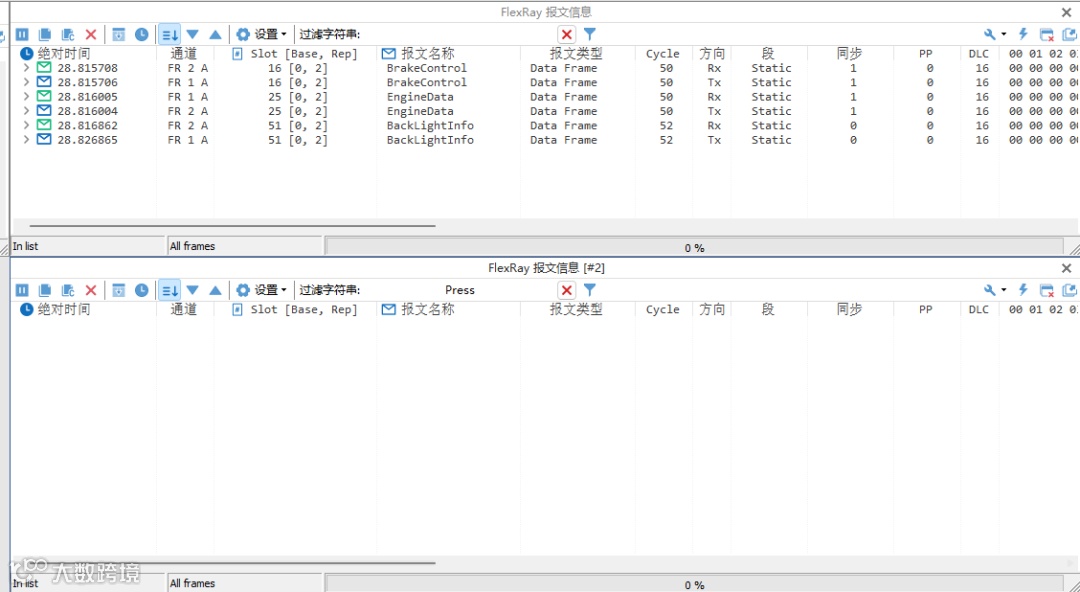
Task: Close the FlexRay 报文信息 [#2] window
Action: click(x=1066, y=268)
